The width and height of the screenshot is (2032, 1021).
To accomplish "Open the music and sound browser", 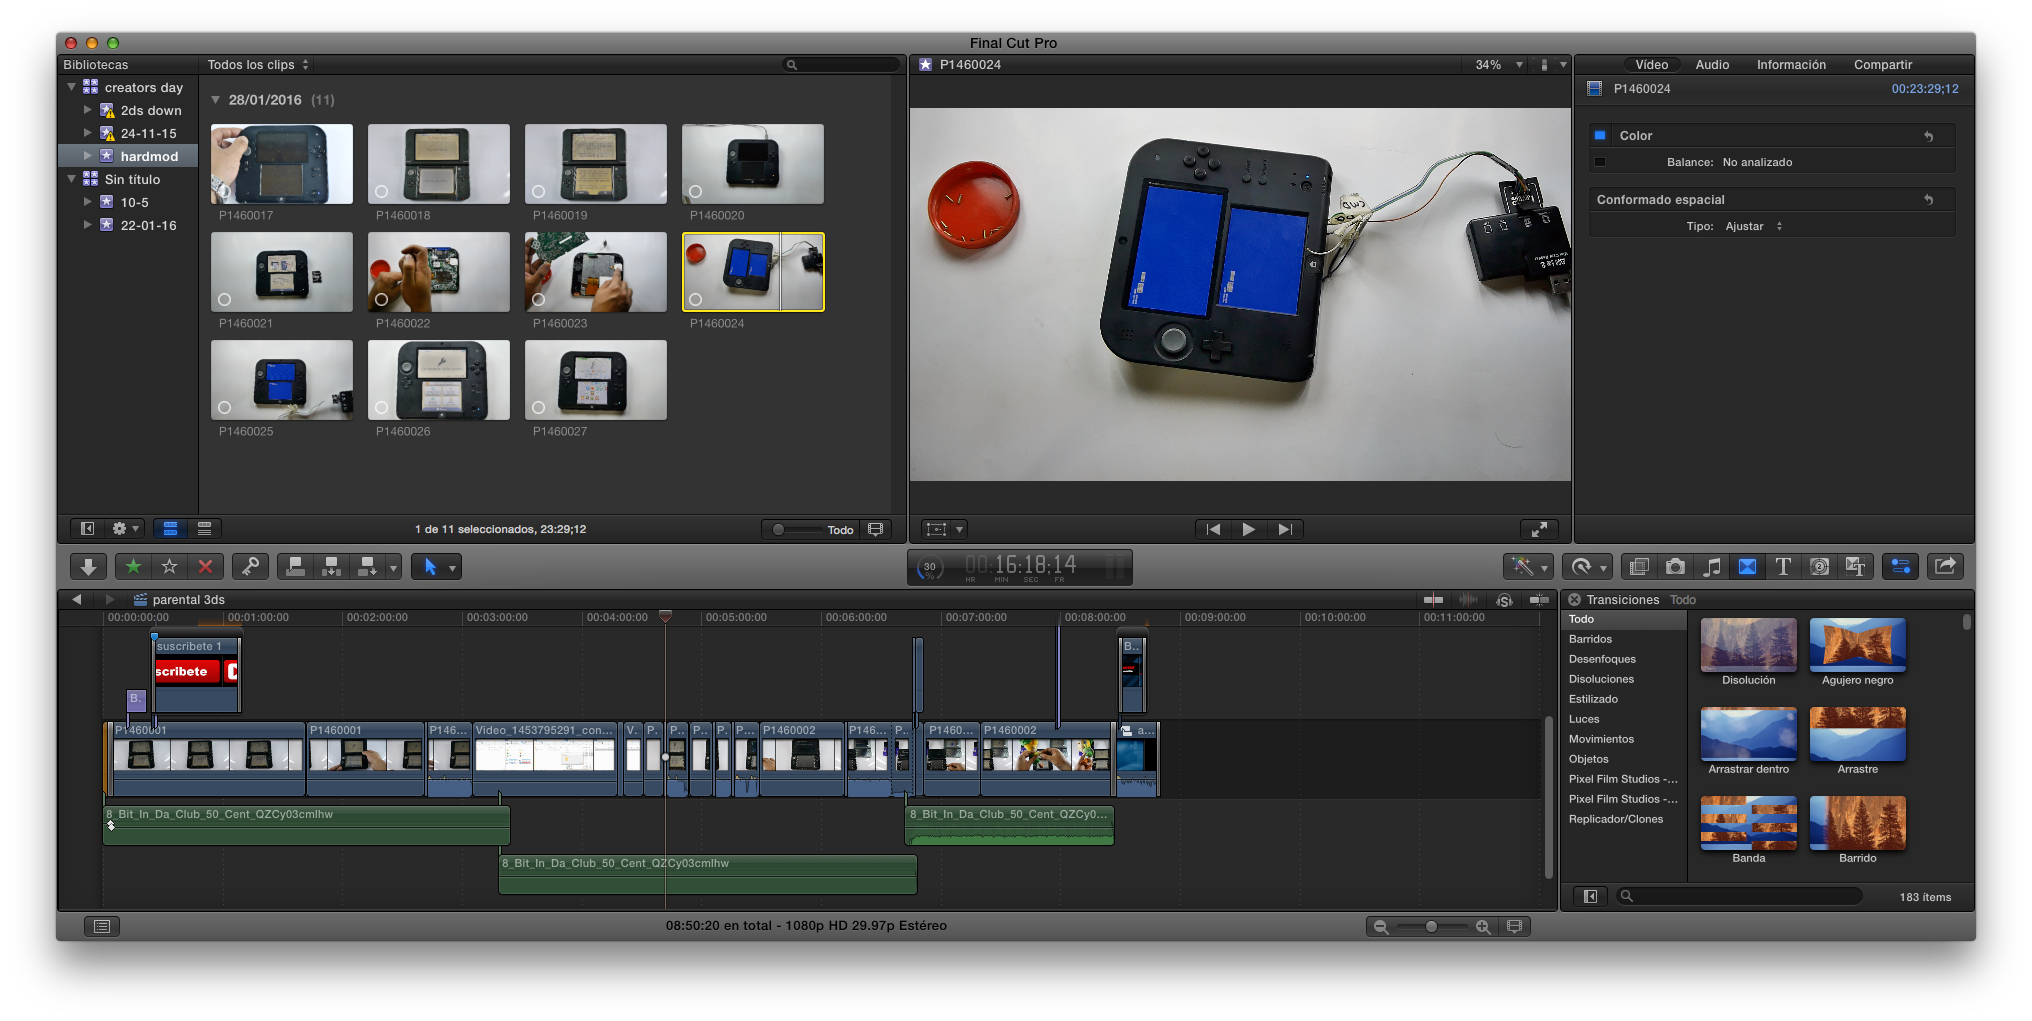I will tap(1711, 567).
